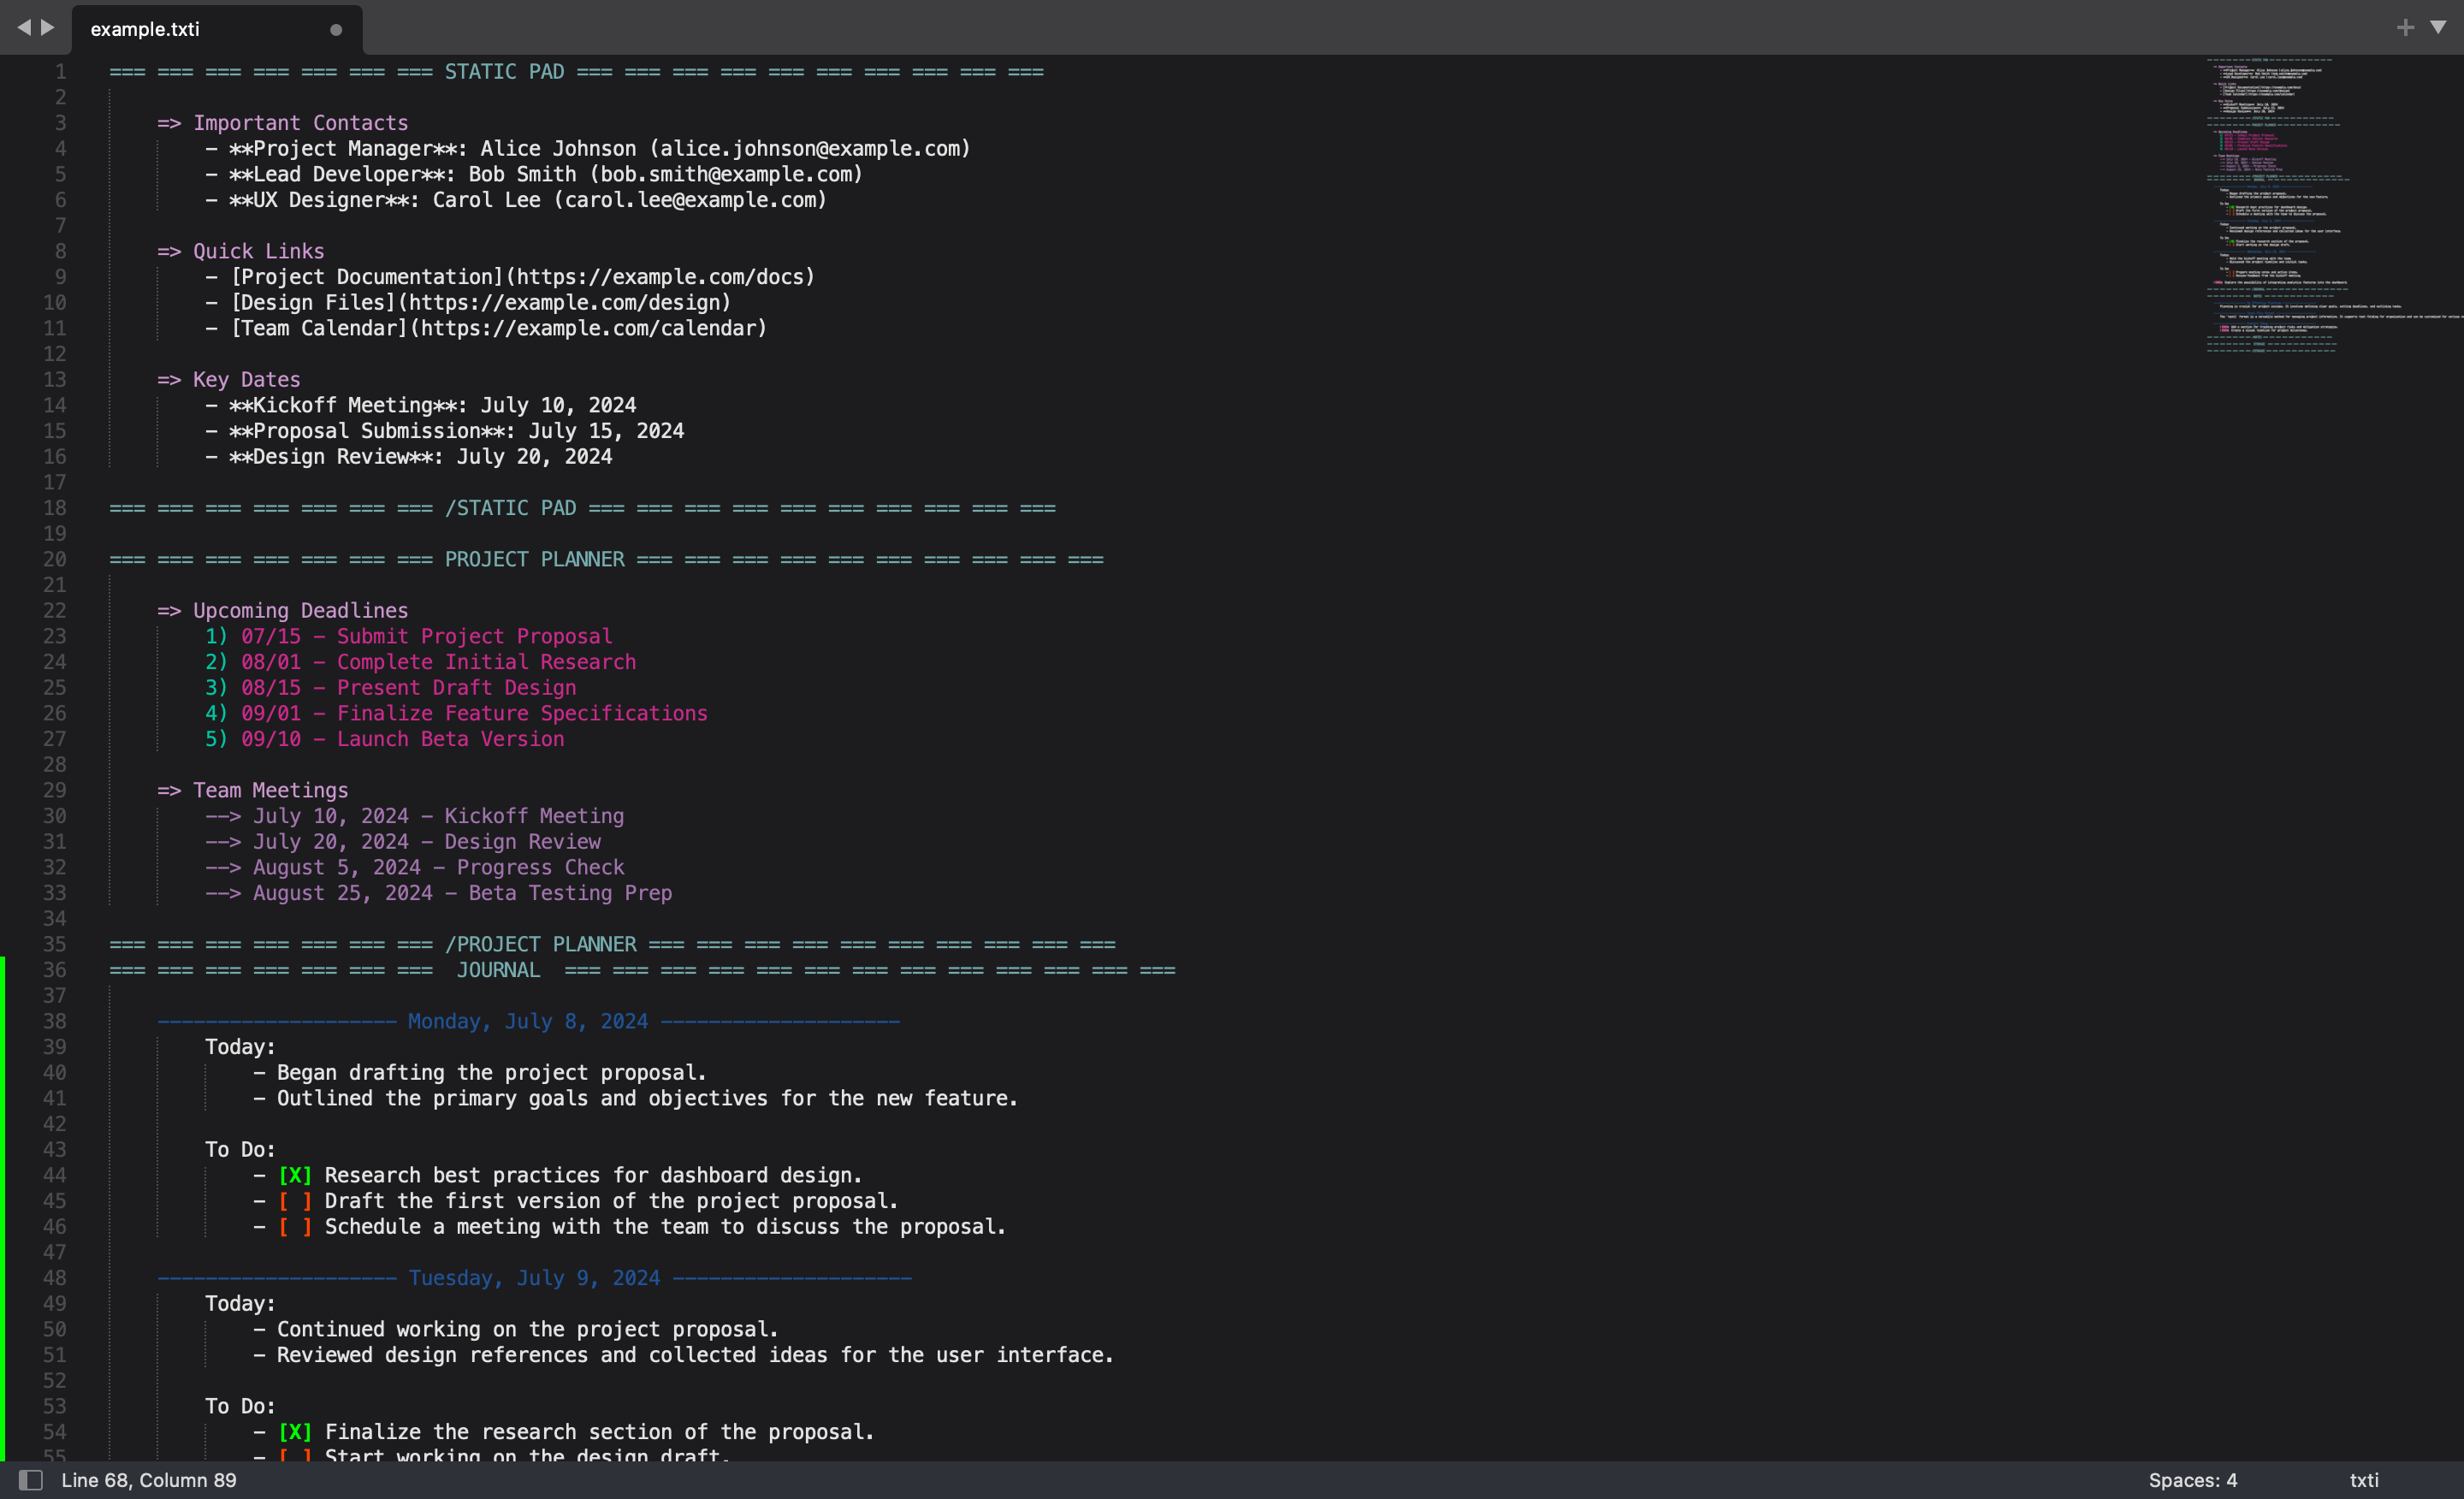This screenshot has width=2464, height=1499.
Task: Click the Project Documentation docs URL
Action: click(660, 277)
